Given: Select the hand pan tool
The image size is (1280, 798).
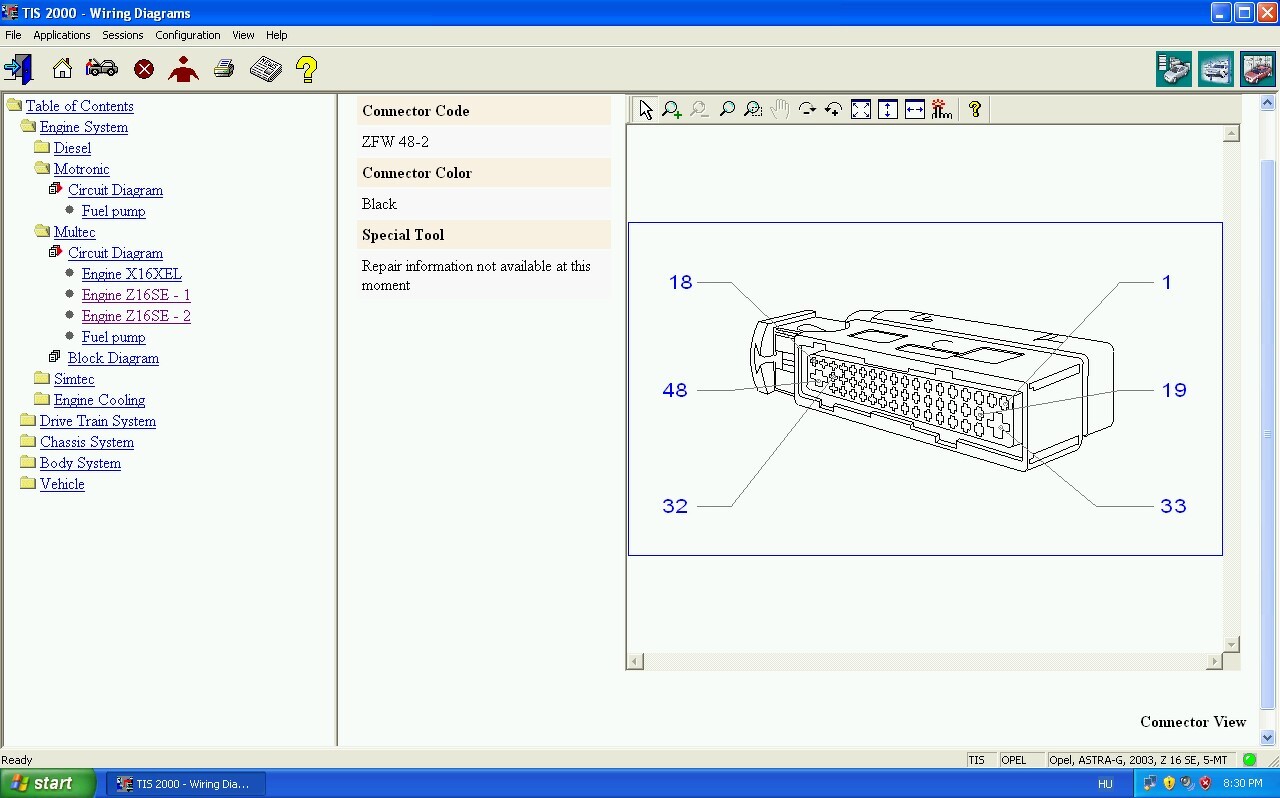Looking at the screenshot, I should click(x=780, y=110).
